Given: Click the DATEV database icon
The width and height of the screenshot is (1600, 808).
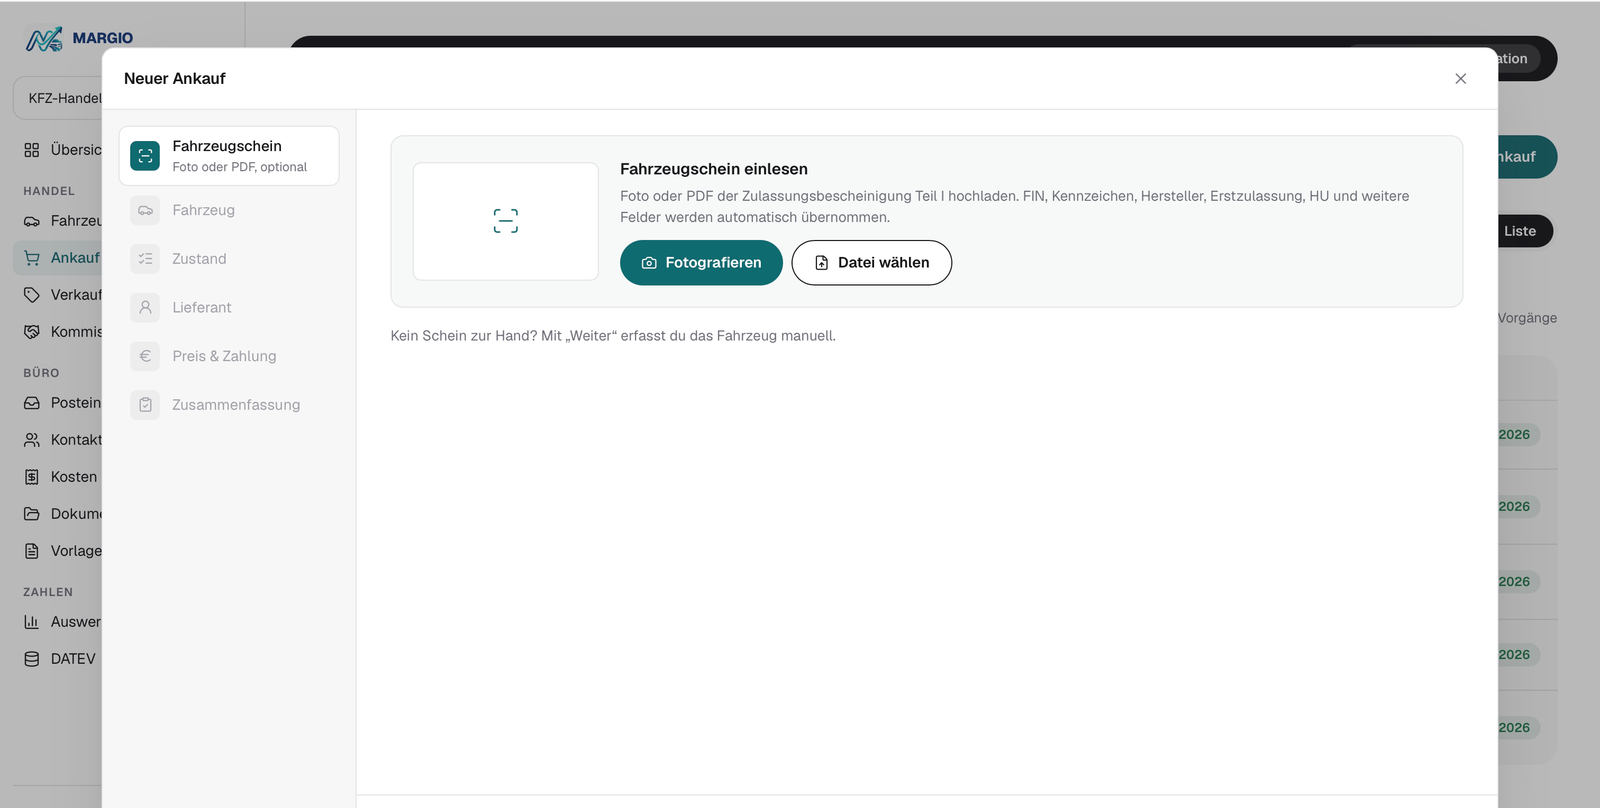Looking at the screenshot, I should 32,659.
